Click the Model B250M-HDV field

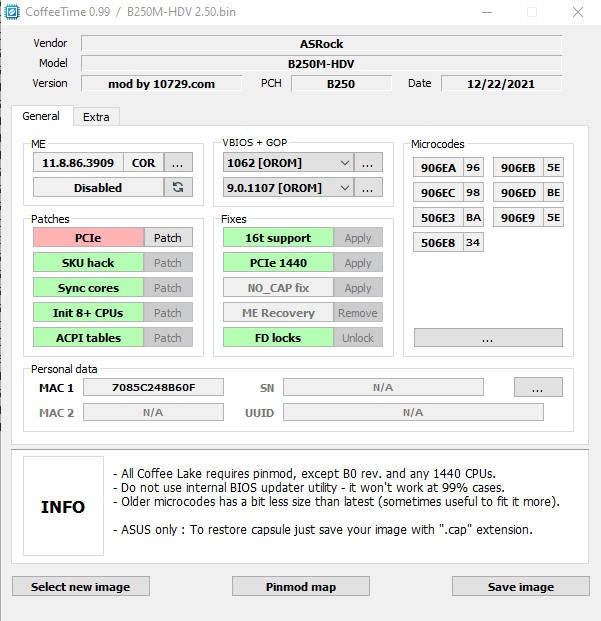(x=321, y=63)
